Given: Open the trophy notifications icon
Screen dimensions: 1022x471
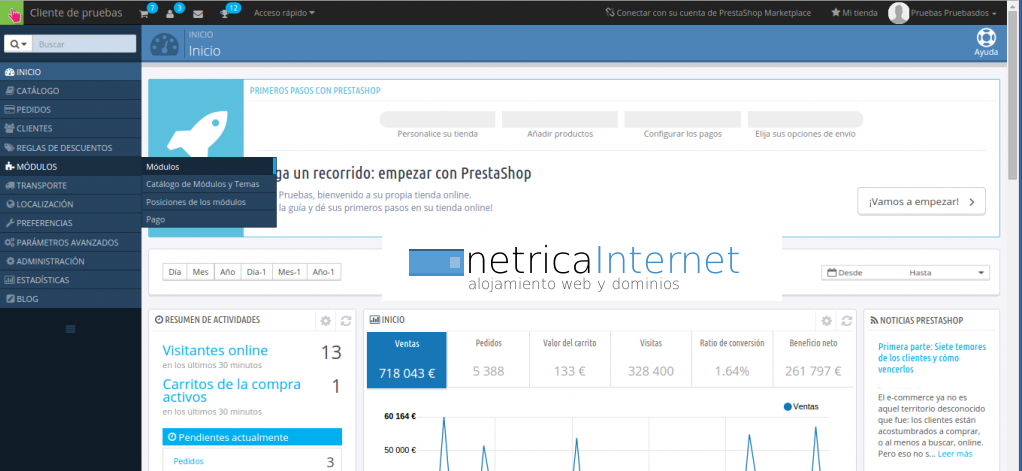Looking at the screenshot, I should coord(225,13).
